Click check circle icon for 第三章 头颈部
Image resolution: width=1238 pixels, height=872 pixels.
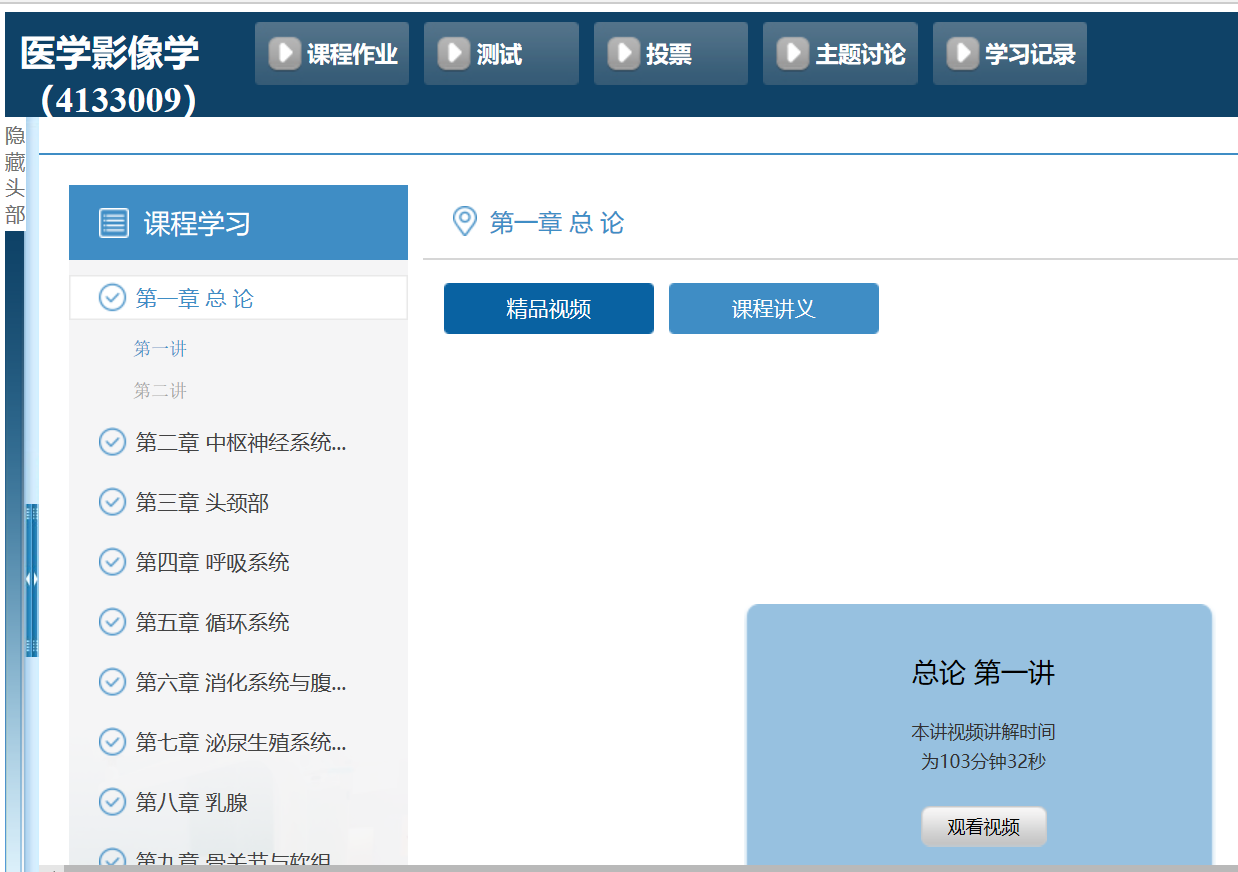(x=112, y=502)
